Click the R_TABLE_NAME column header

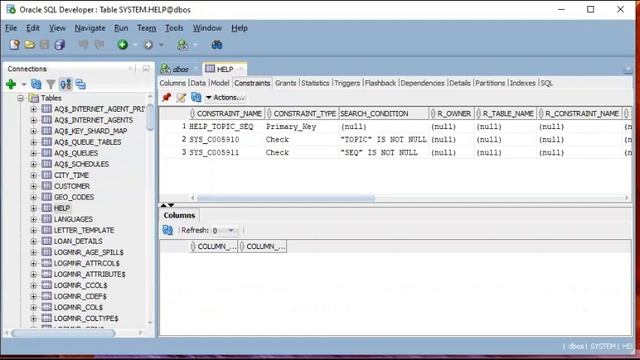pos(505,113)
